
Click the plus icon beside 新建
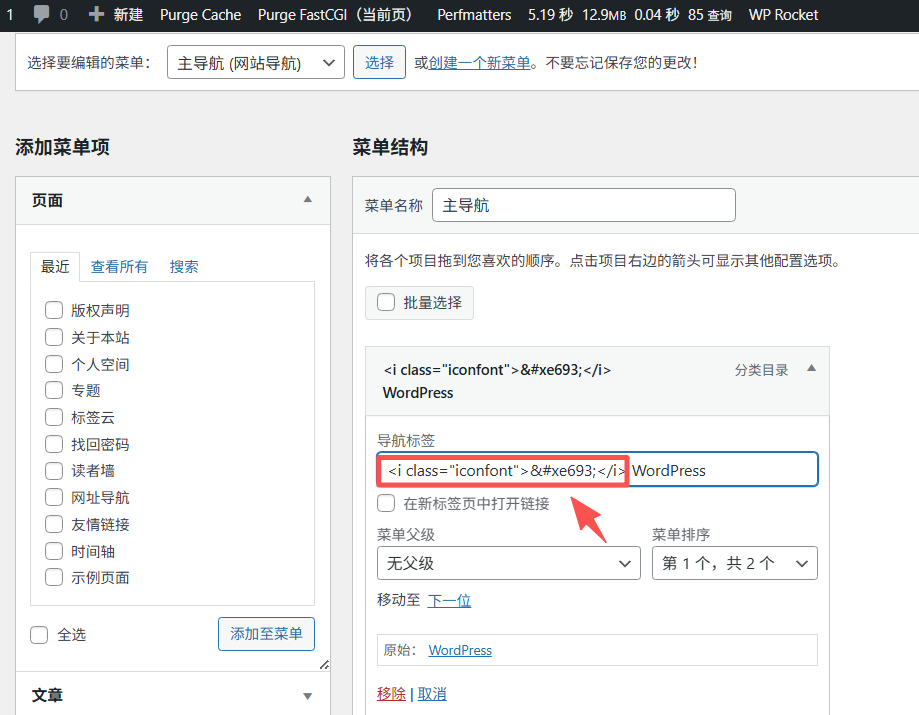(96, 15)
